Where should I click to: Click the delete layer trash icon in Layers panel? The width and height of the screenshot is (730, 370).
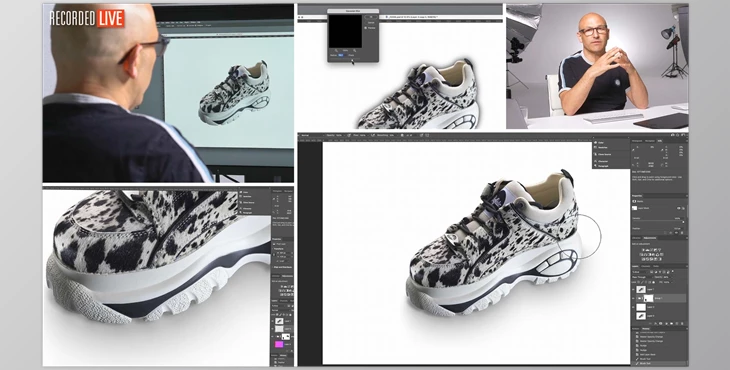[x=682, y=323]
